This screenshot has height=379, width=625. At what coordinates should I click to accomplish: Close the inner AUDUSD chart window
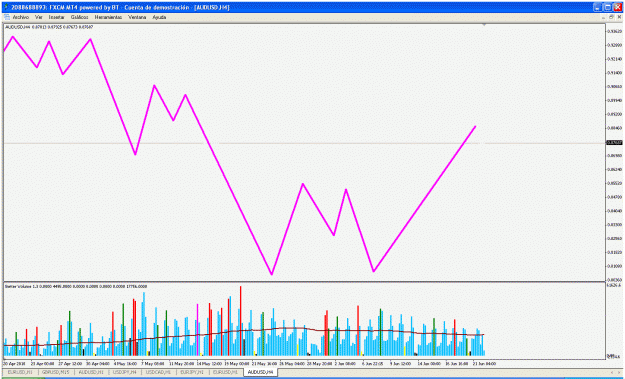619,17
